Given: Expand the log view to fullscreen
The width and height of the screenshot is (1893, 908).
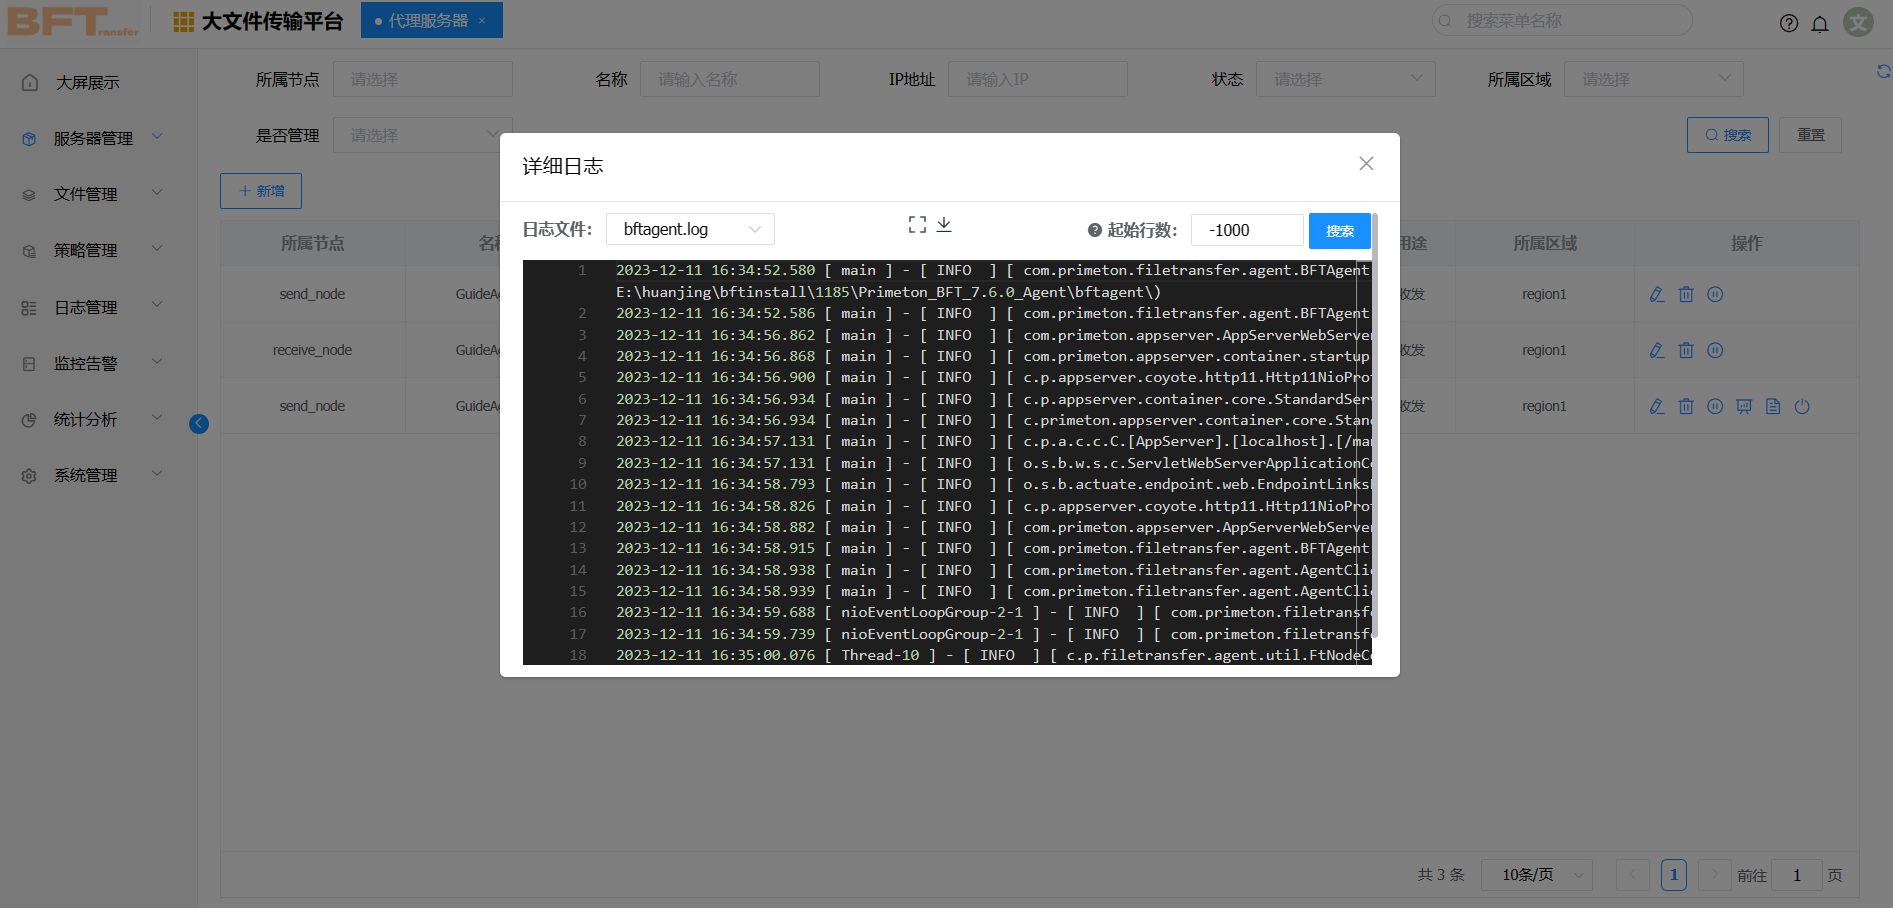Looking at the screenshot, I should click(917, 225).
